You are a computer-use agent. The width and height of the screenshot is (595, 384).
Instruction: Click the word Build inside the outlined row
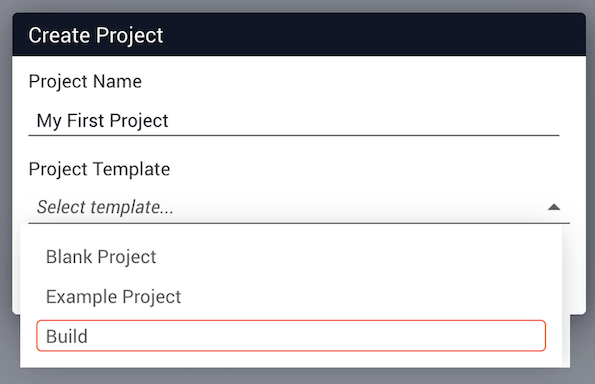point(67,336)
